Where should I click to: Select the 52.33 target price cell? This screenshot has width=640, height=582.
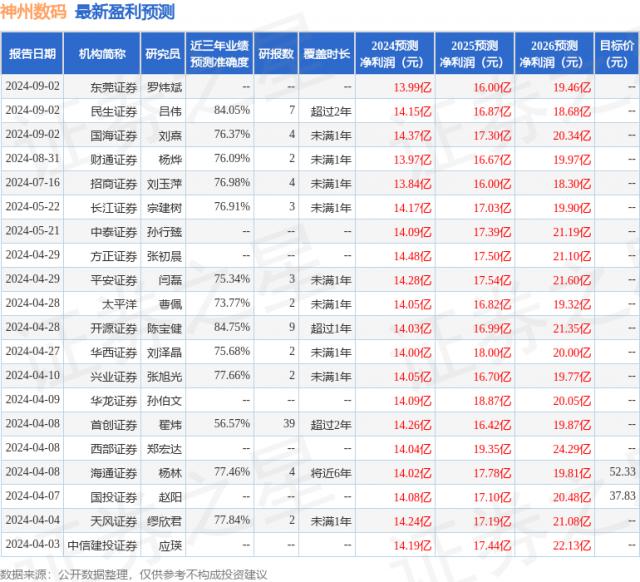tap(621, 472)
